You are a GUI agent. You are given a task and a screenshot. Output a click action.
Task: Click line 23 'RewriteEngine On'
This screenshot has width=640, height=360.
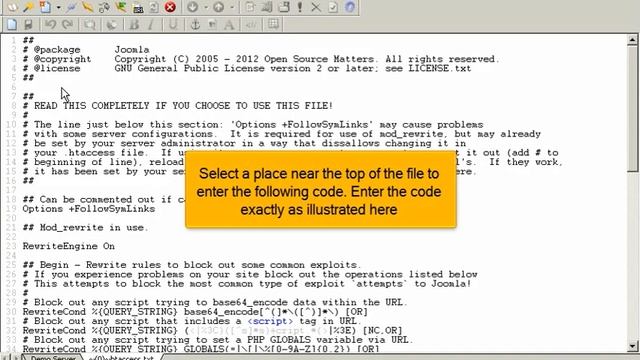click(x=69, y=246)
